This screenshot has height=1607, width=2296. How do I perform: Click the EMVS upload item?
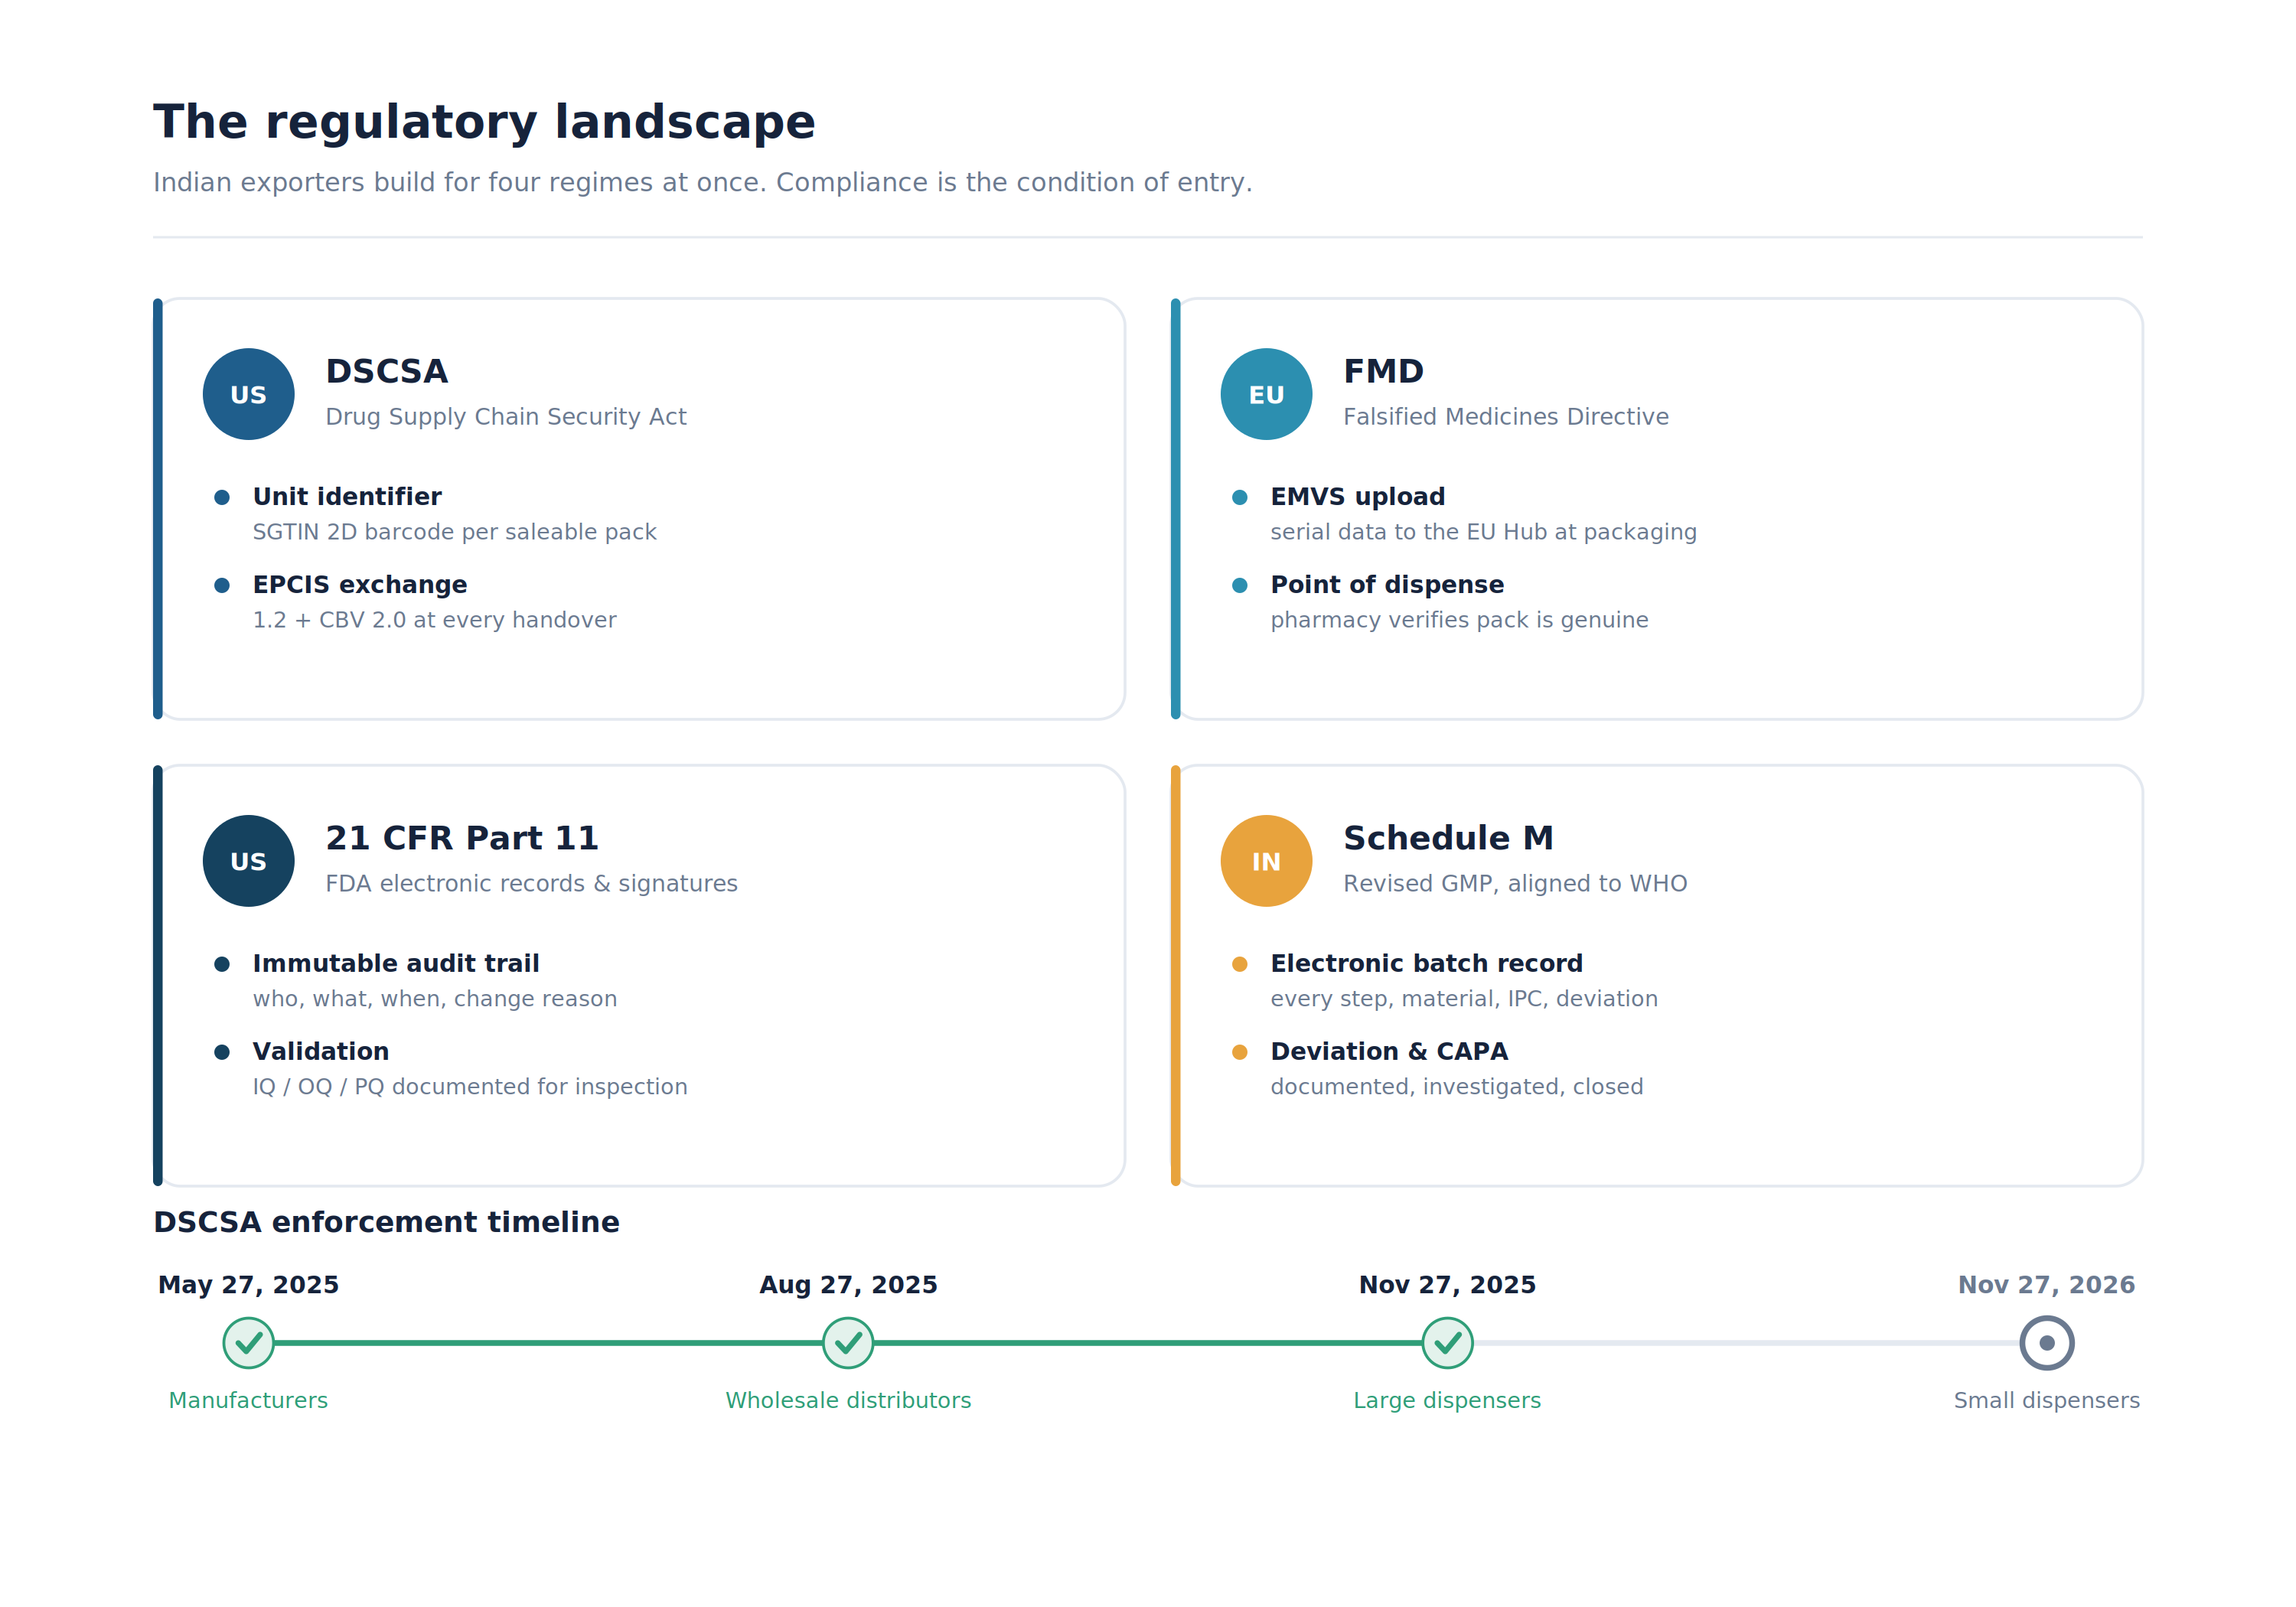pos(1465,514)
